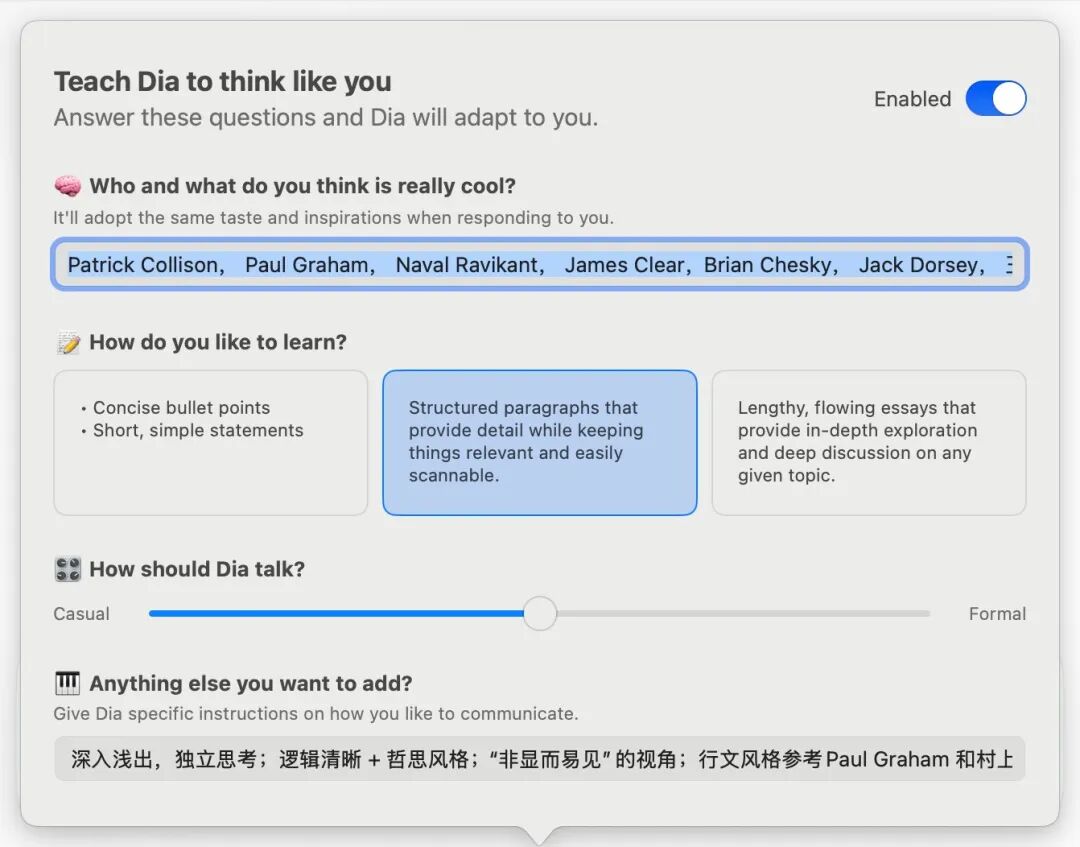
Task: Click the Enabled label text
Action: (x=912, y=99)
